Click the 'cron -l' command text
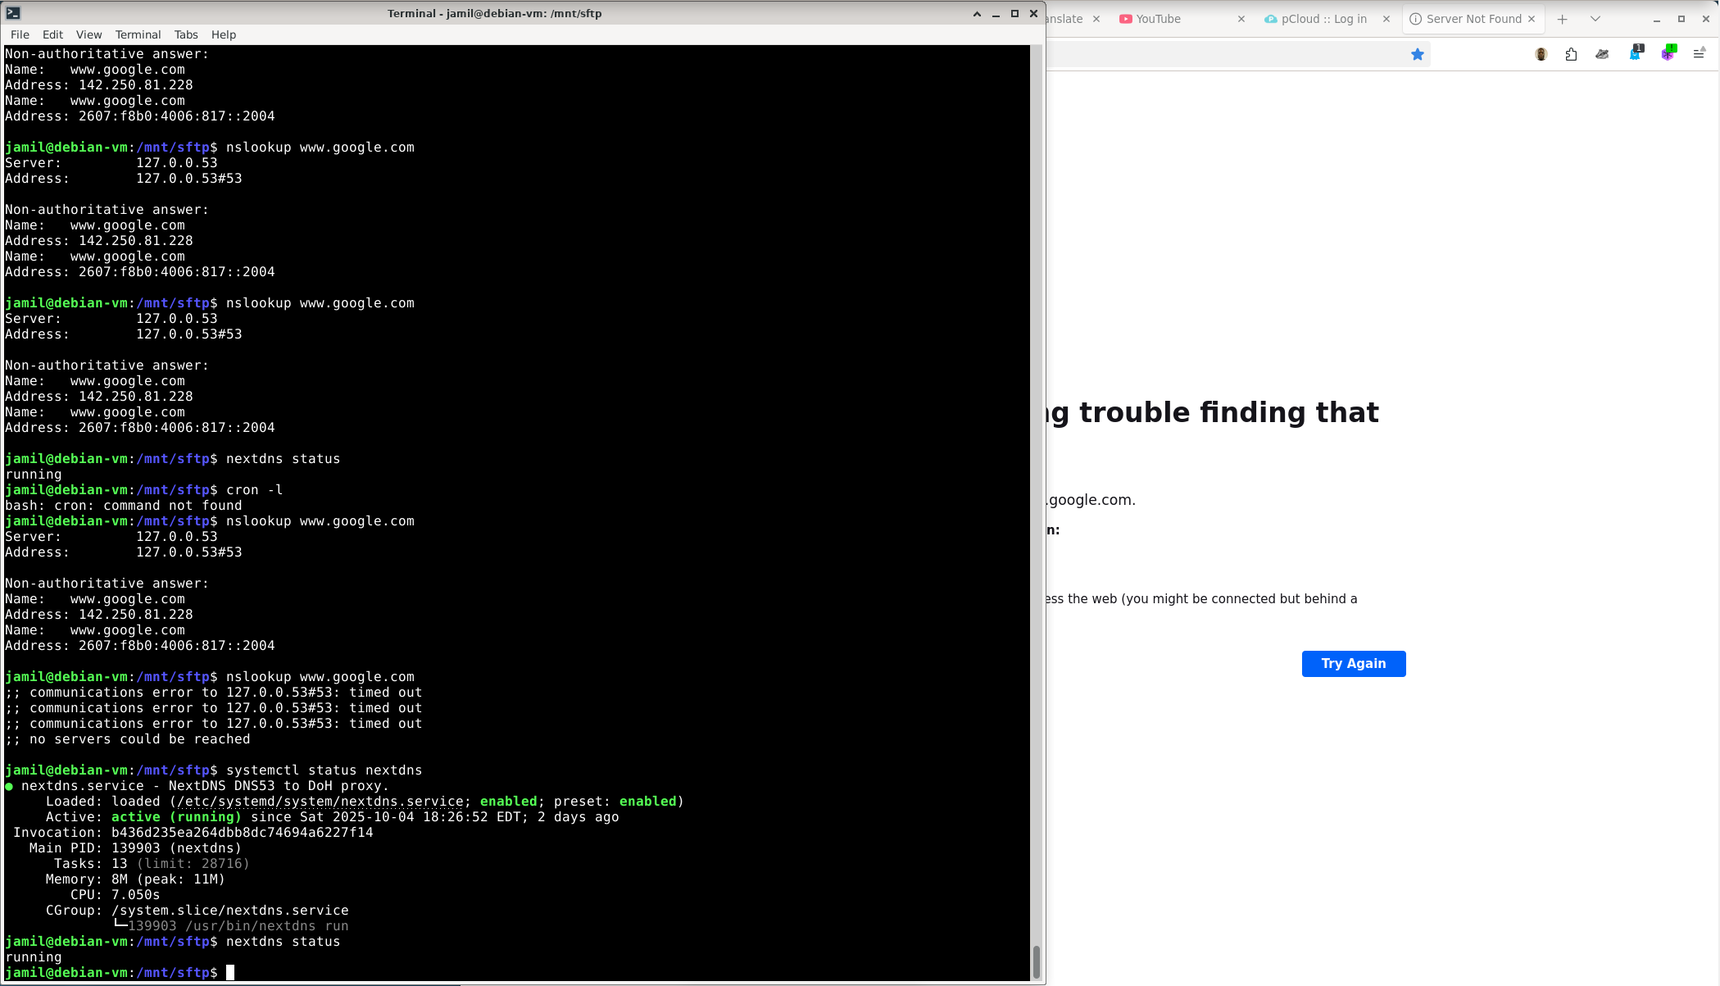 point(254,490)
